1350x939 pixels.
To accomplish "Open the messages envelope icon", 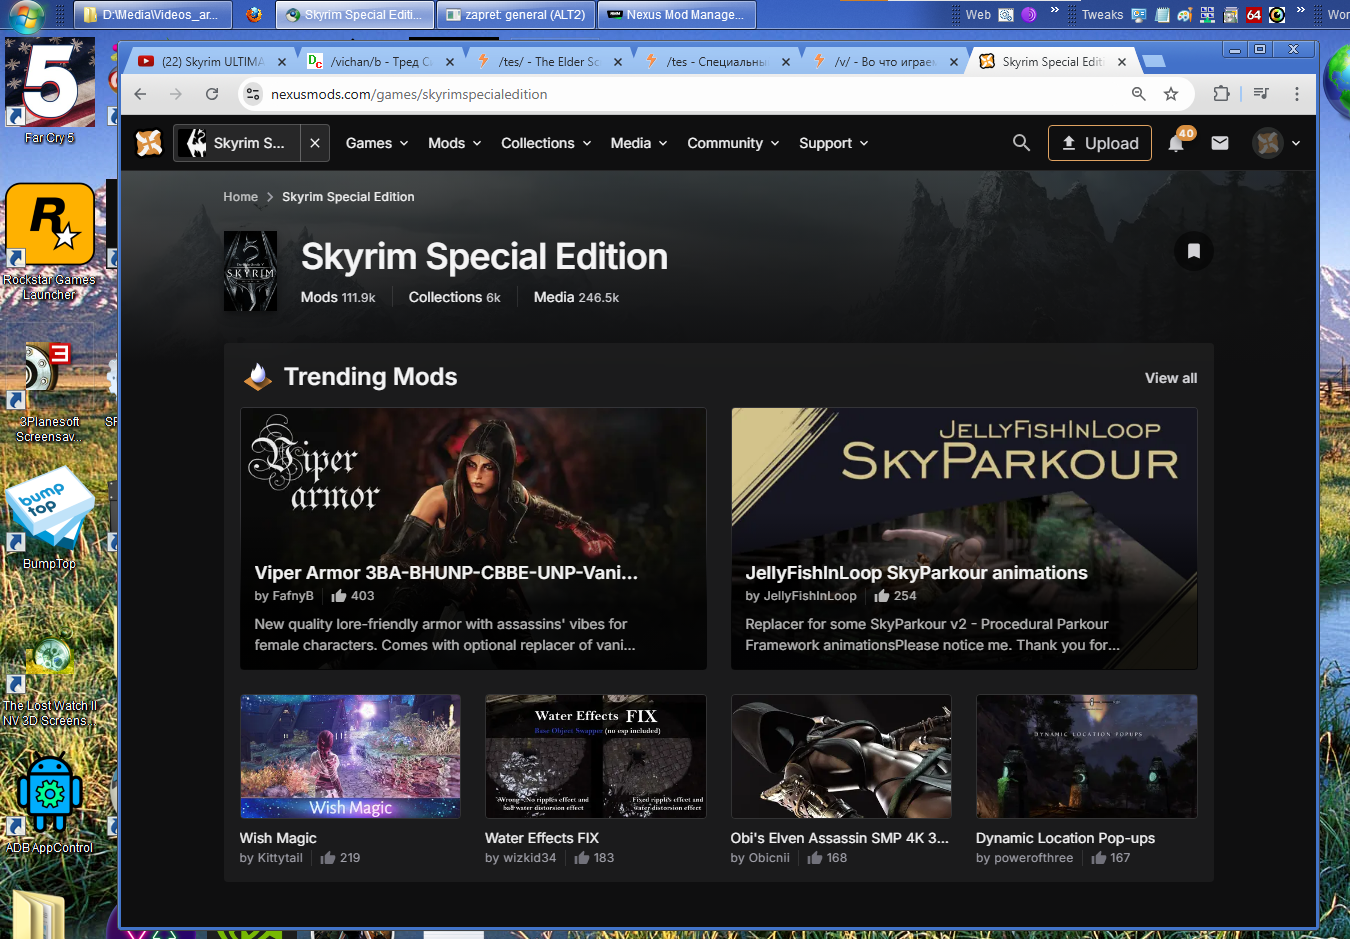I will pyautogui.click(x=1220, y=143).
